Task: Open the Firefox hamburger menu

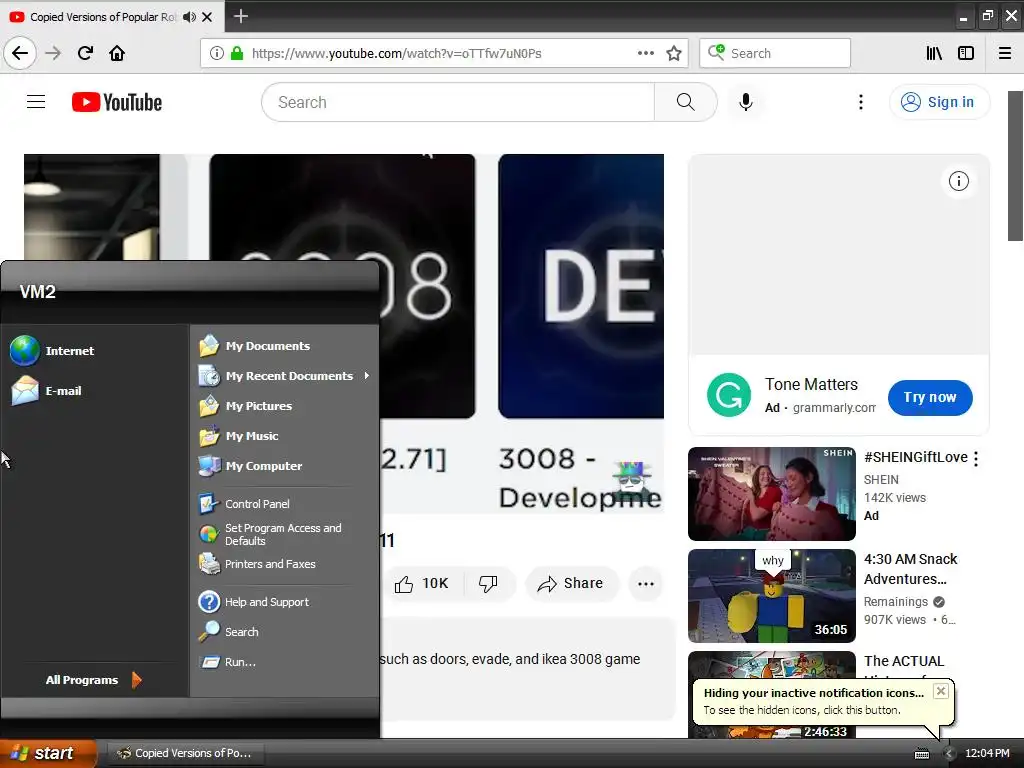Action: (1005, 54)
